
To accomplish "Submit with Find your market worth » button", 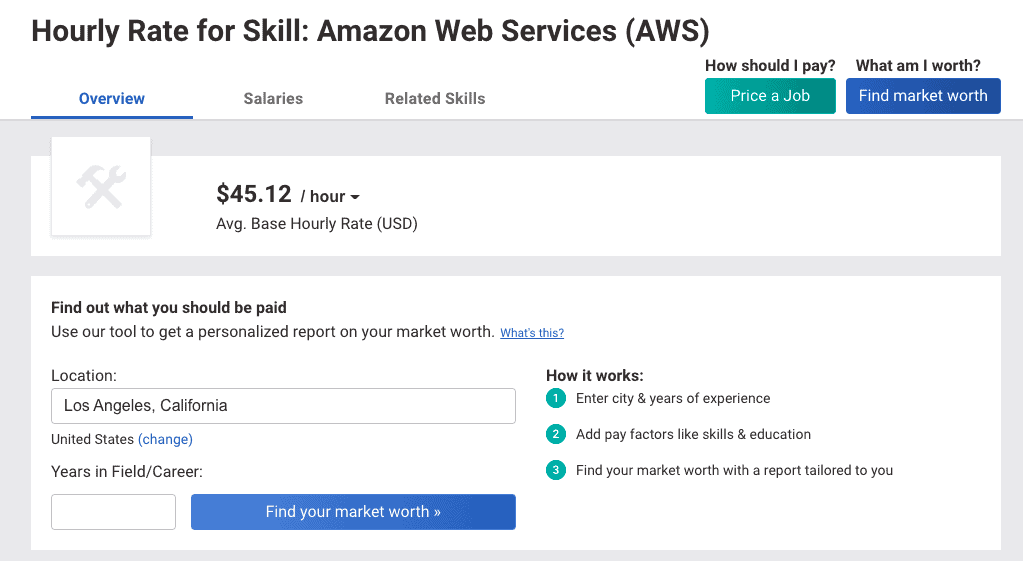I will [353, 512].
